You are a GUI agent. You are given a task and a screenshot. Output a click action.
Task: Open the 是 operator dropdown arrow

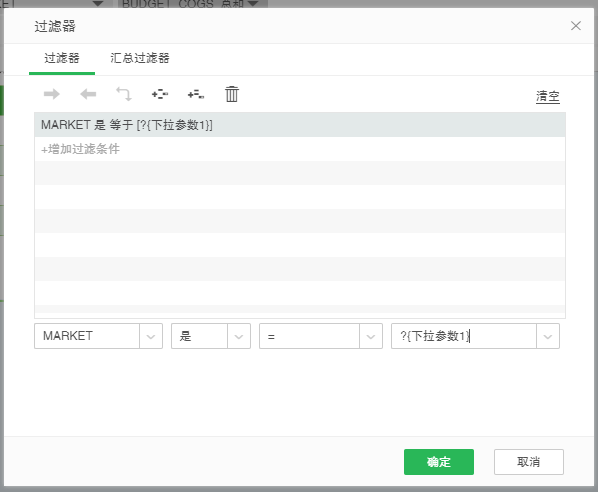[239, 336]
